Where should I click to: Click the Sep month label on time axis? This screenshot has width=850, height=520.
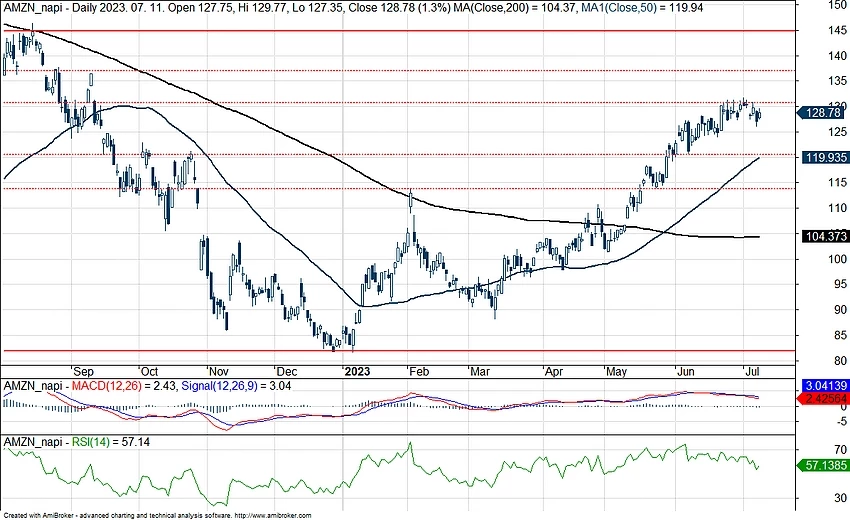point(83,371)
